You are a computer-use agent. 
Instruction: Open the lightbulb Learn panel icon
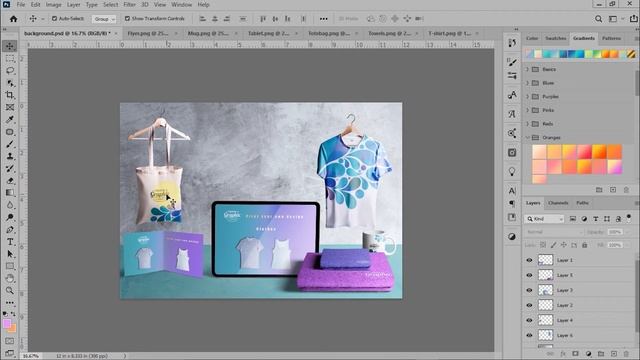click(512, 171)
